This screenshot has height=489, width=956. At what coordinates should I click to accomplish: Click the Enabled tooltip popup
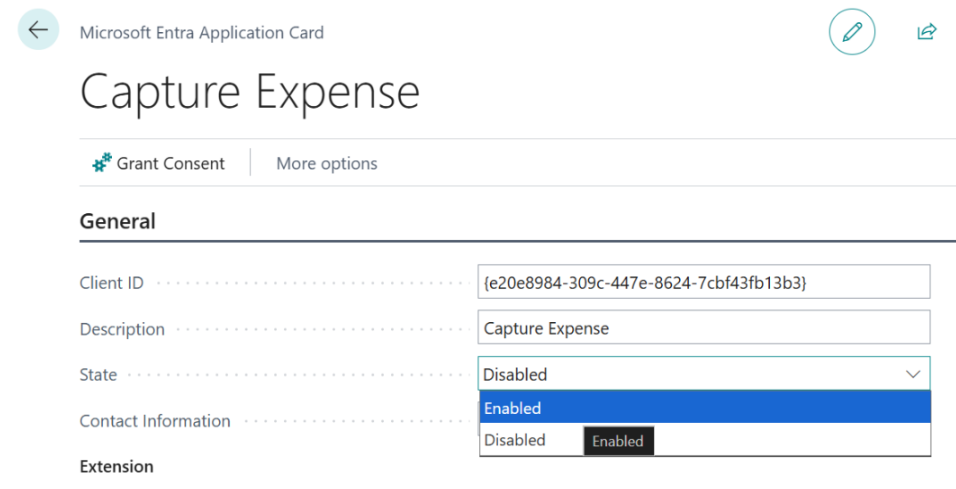coord(618,441)
